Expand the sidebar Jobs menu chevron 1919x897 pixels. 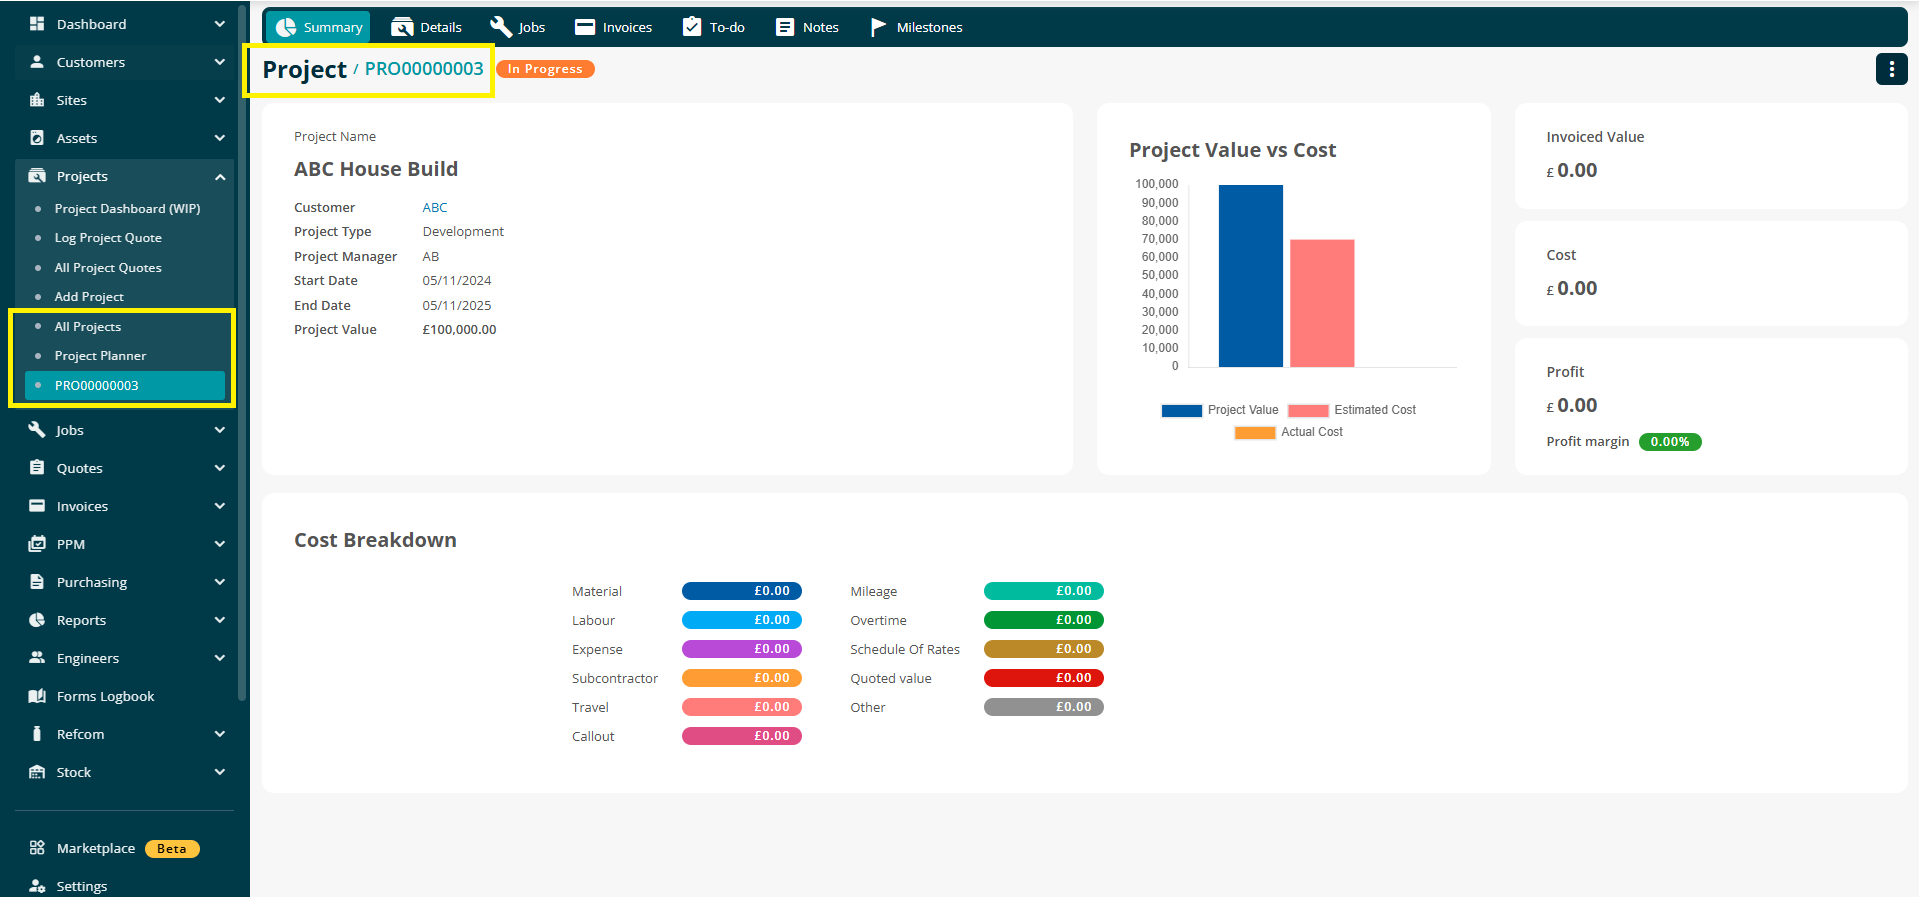pos(220,430)
